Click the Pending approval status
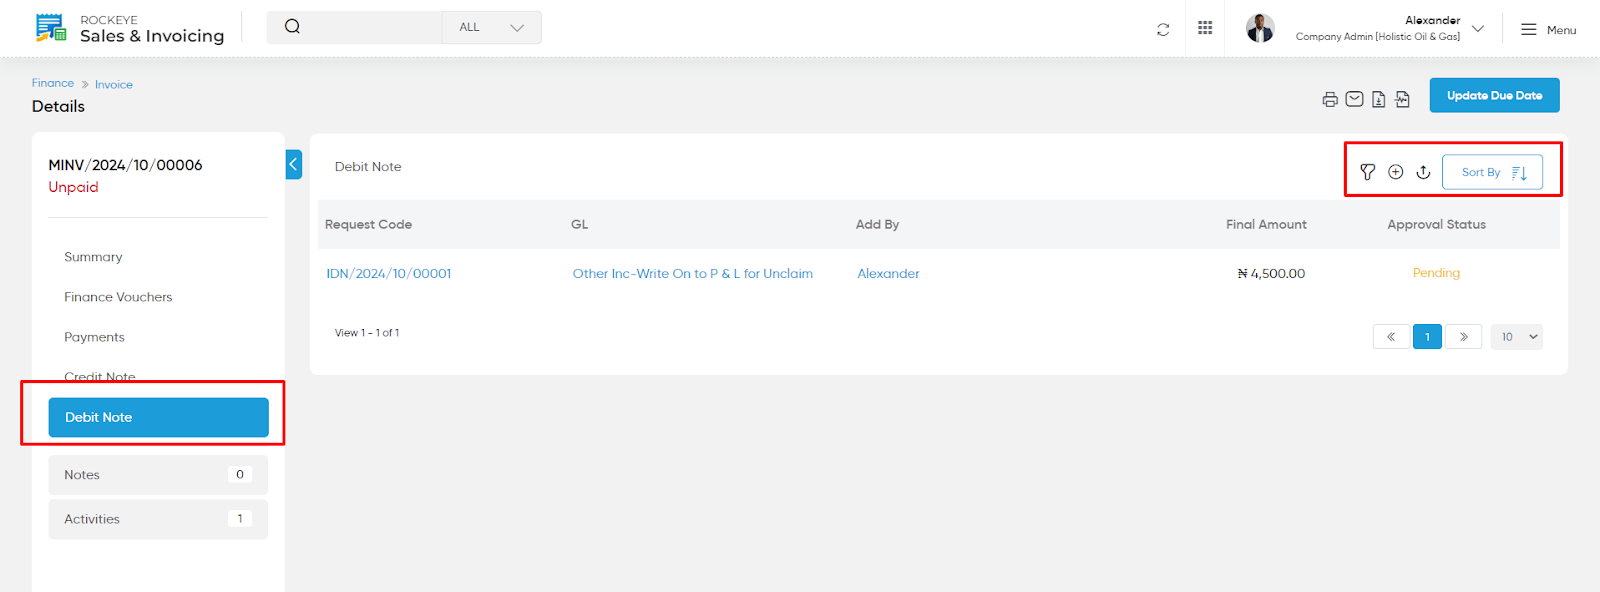The width and height of the screenshot is (1600, 592). pyautogui.click(x=1436, y=273)
